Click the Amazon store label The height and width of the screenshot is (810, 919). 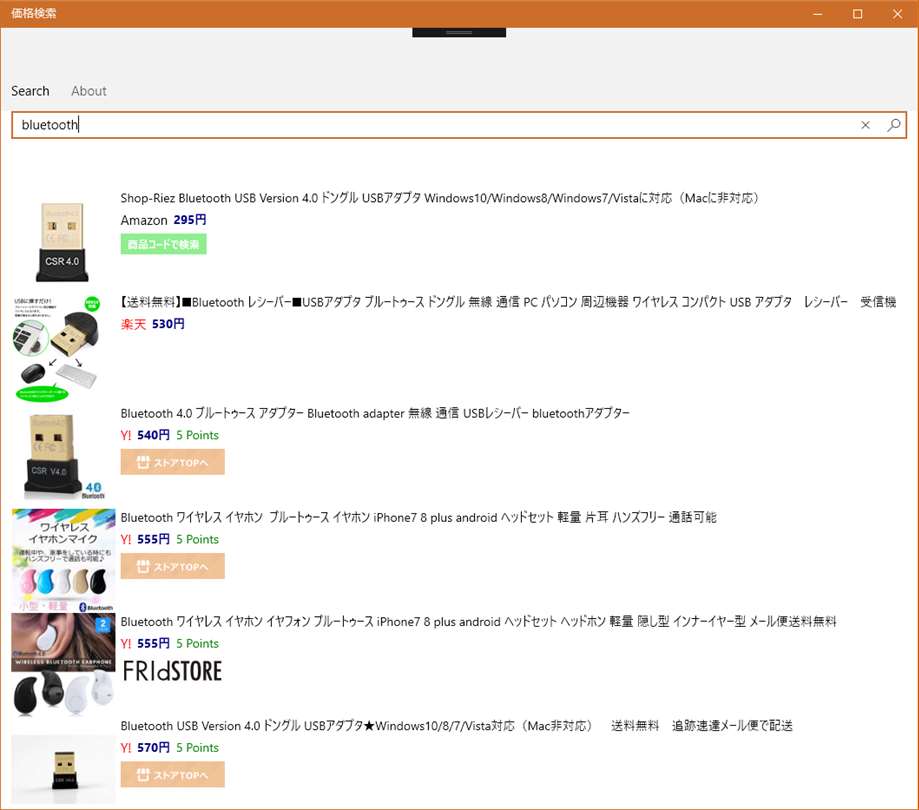coord(144,220)
